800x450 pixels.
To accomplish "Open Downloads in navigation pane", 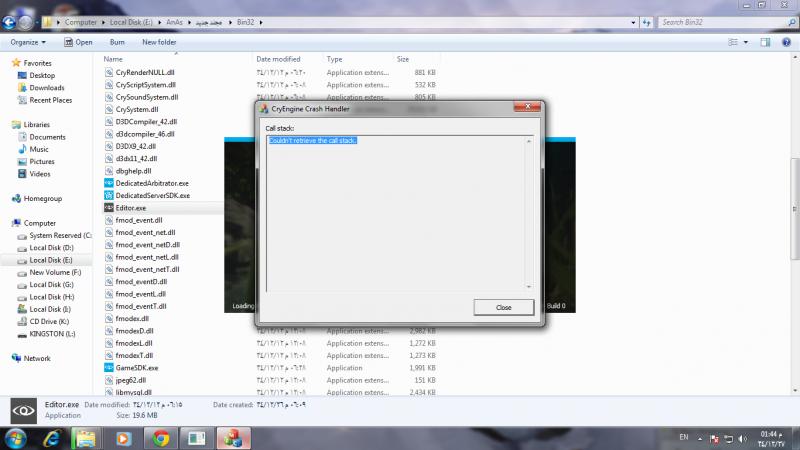I will (46, 88).
